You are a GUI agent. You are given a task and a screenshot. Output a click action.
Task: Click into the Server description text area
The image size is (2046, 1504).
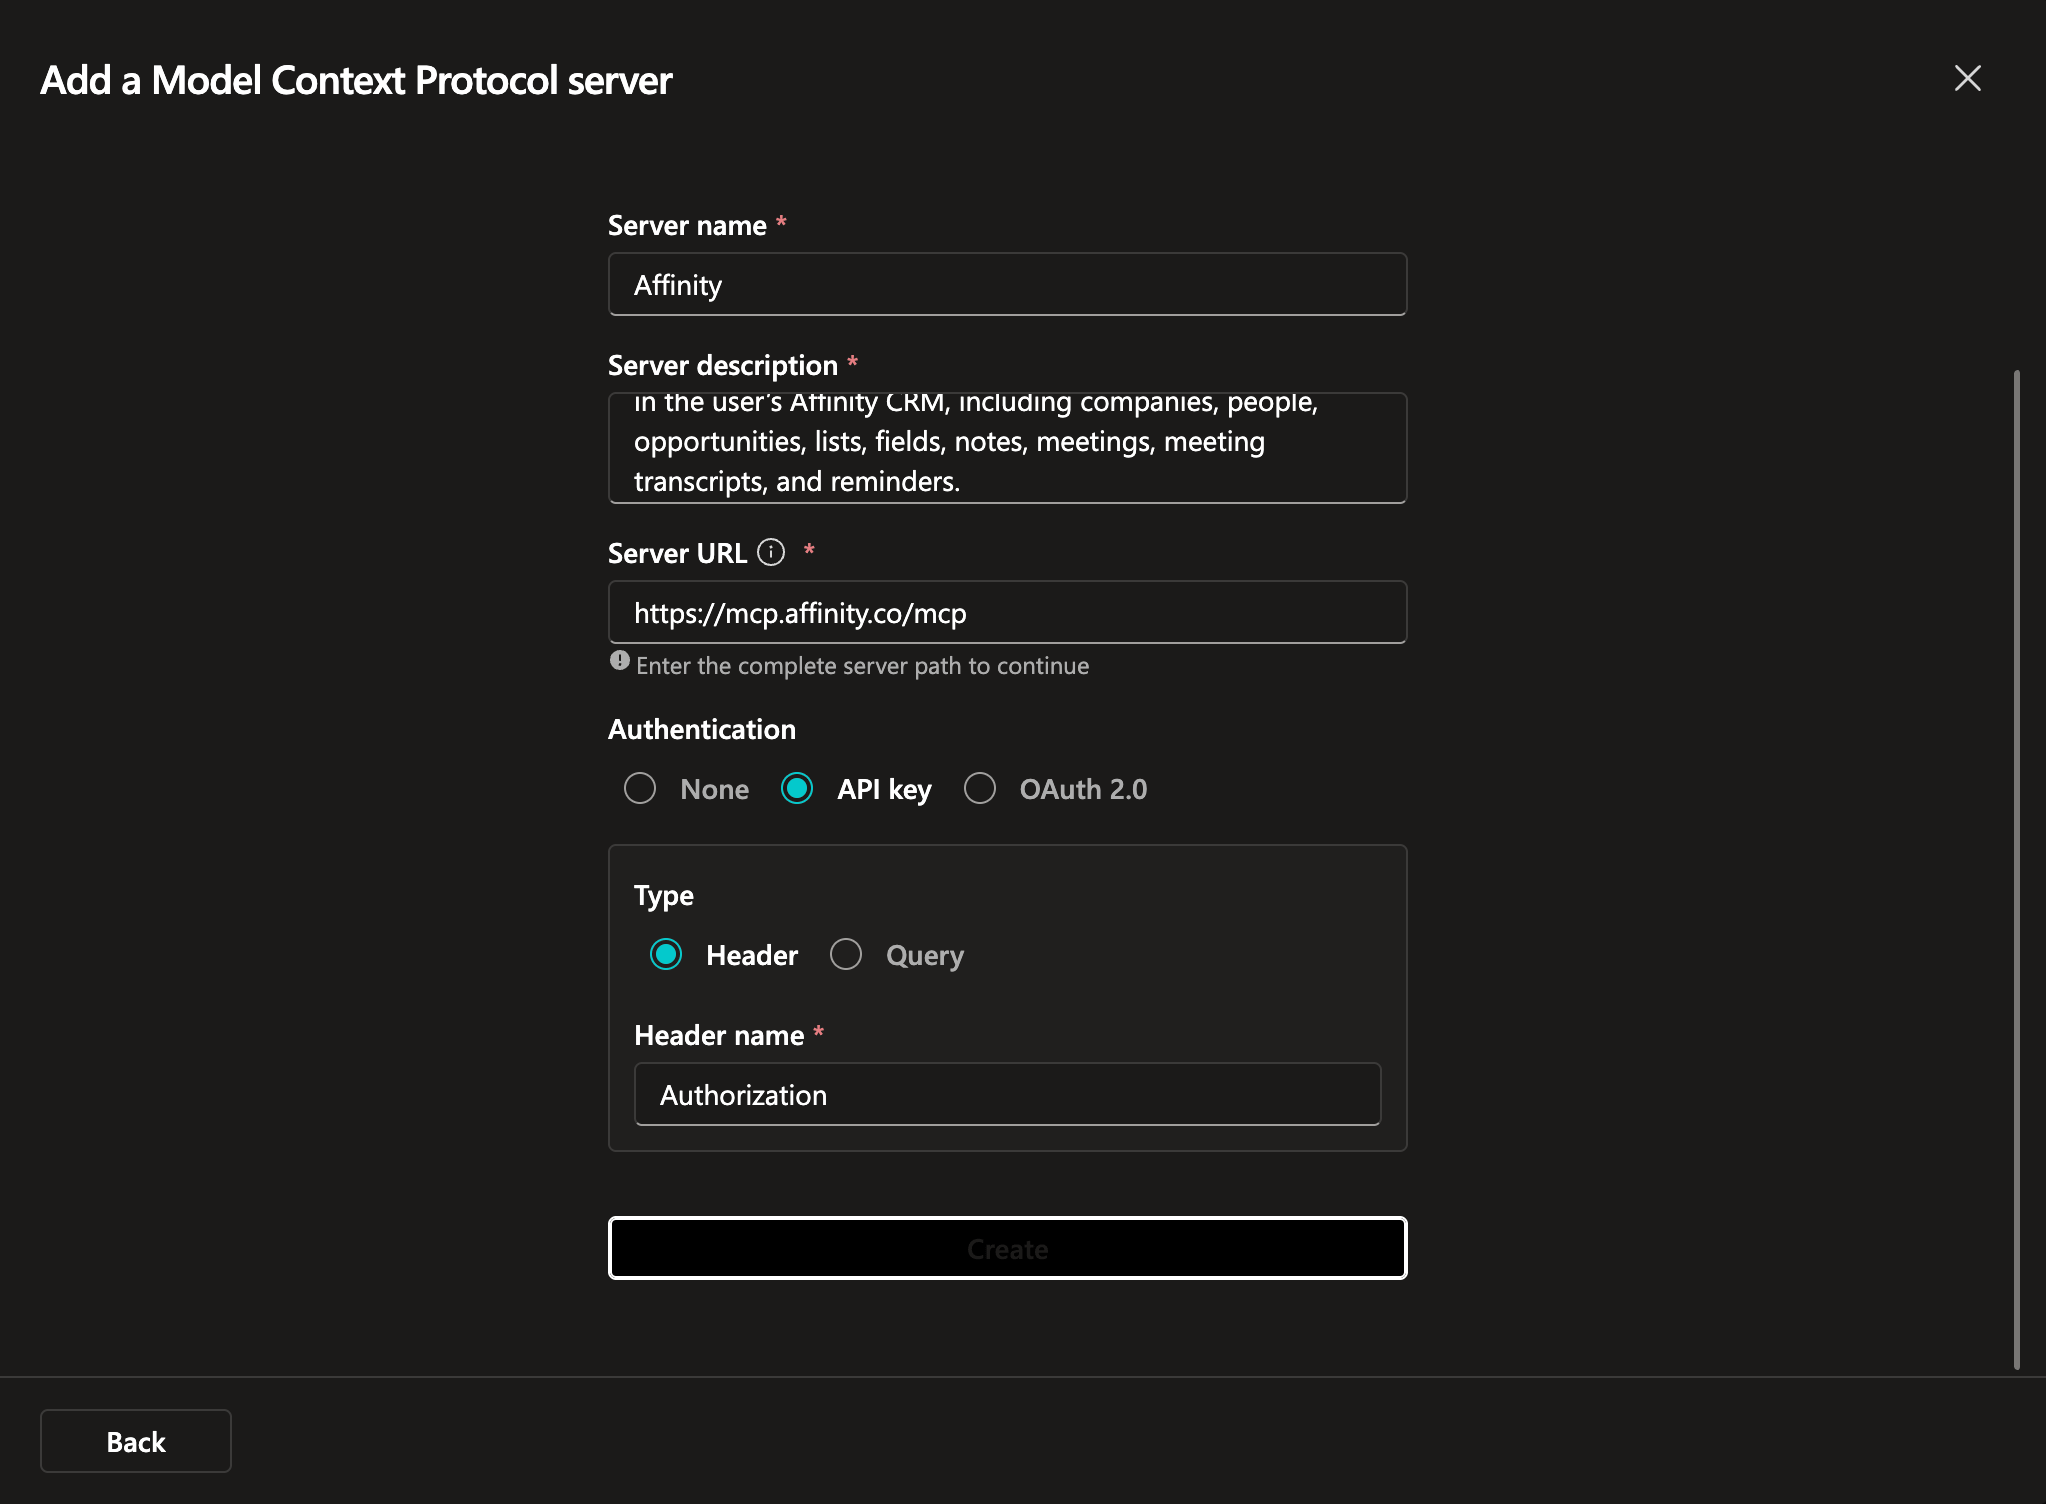coord(1008,448)
